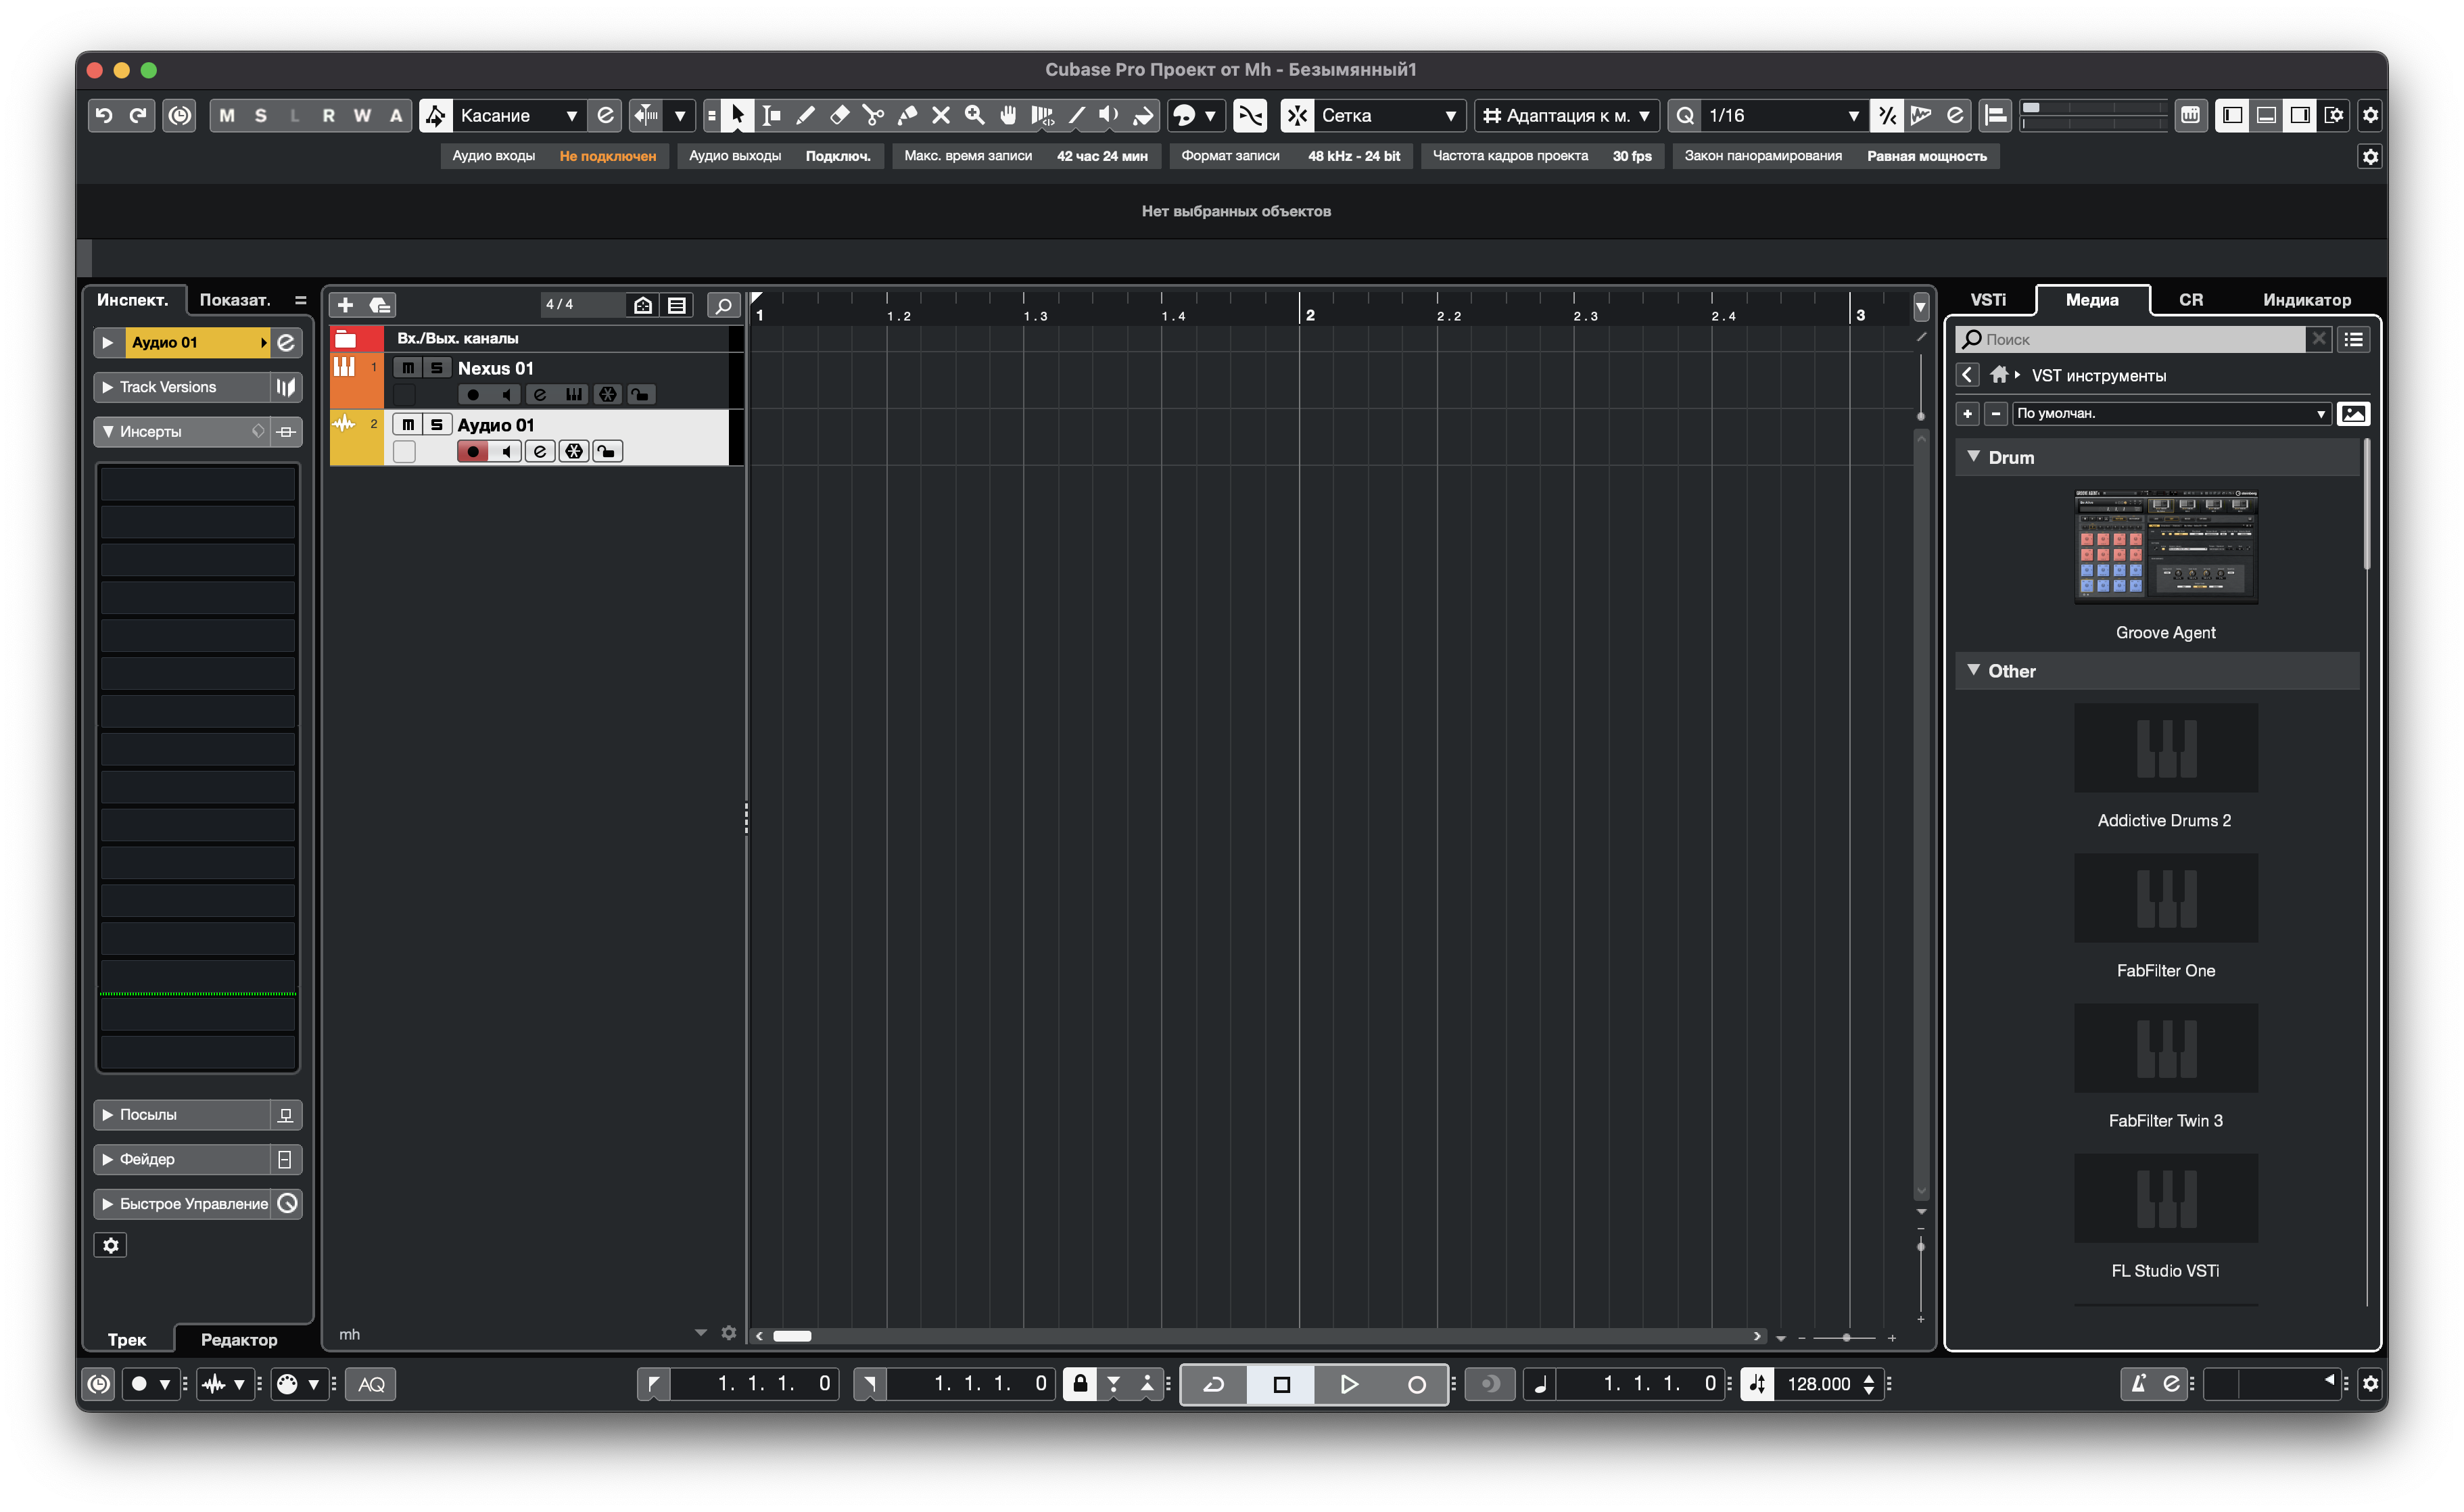Click the Record transport button
Image resolution: width=2464 pixels, height=1512 pixels.
(x=1416, y=1384)
